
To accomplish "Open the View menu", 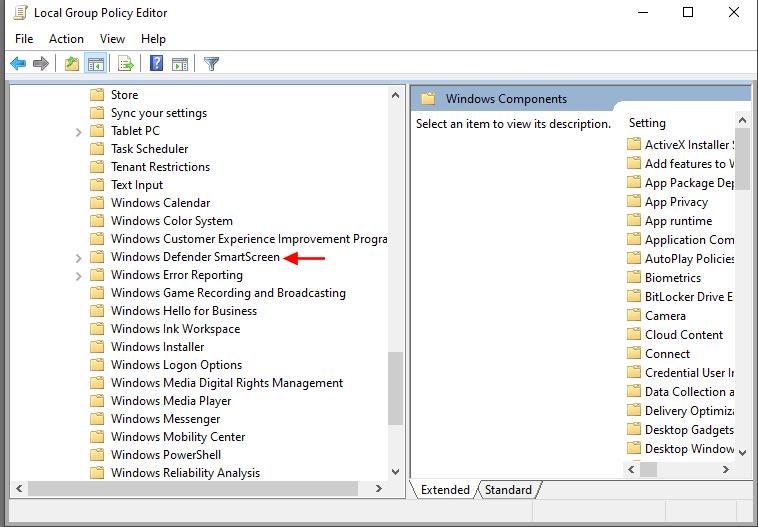I will coord(112,39).
